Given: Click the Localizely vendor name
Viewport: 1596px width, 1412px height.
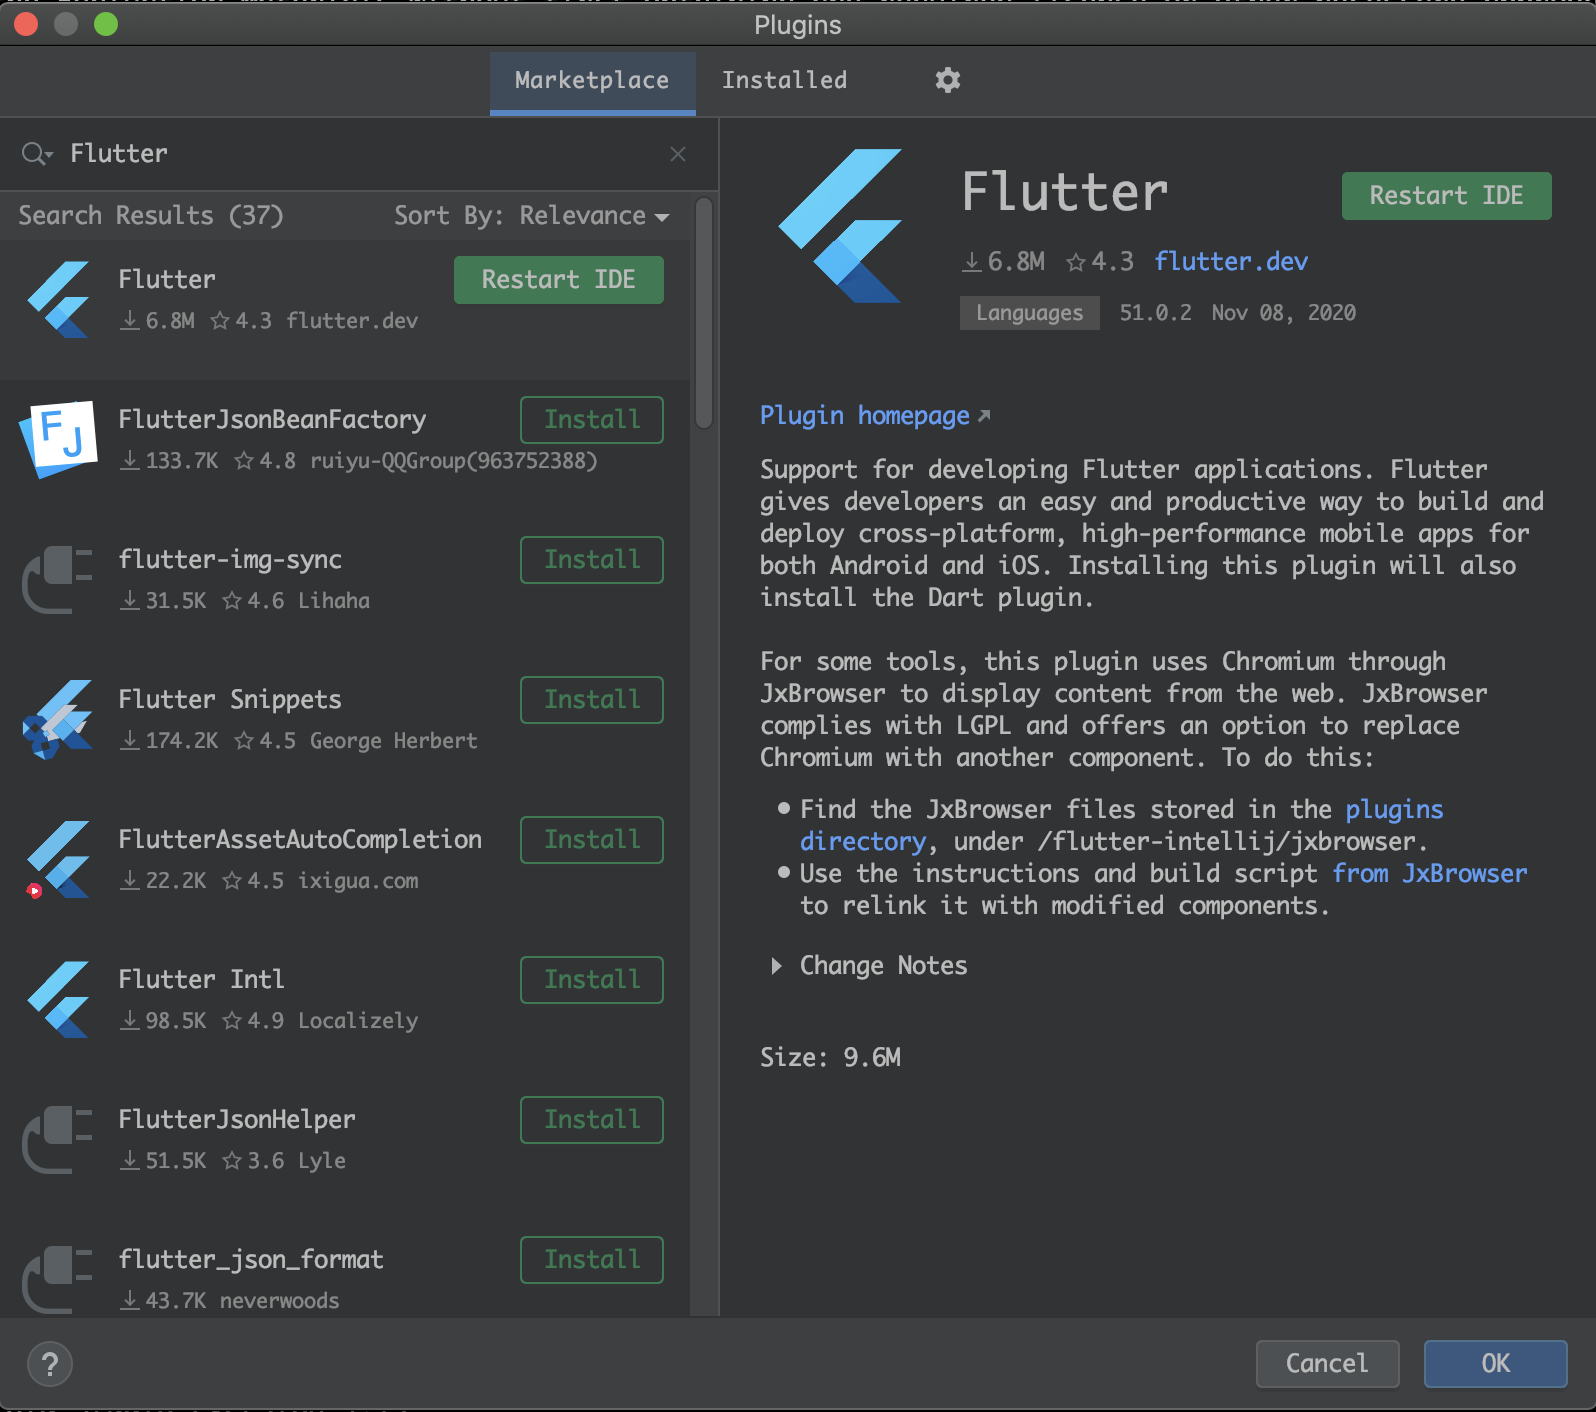Looking at the screenshot, I should (358, 1021).
